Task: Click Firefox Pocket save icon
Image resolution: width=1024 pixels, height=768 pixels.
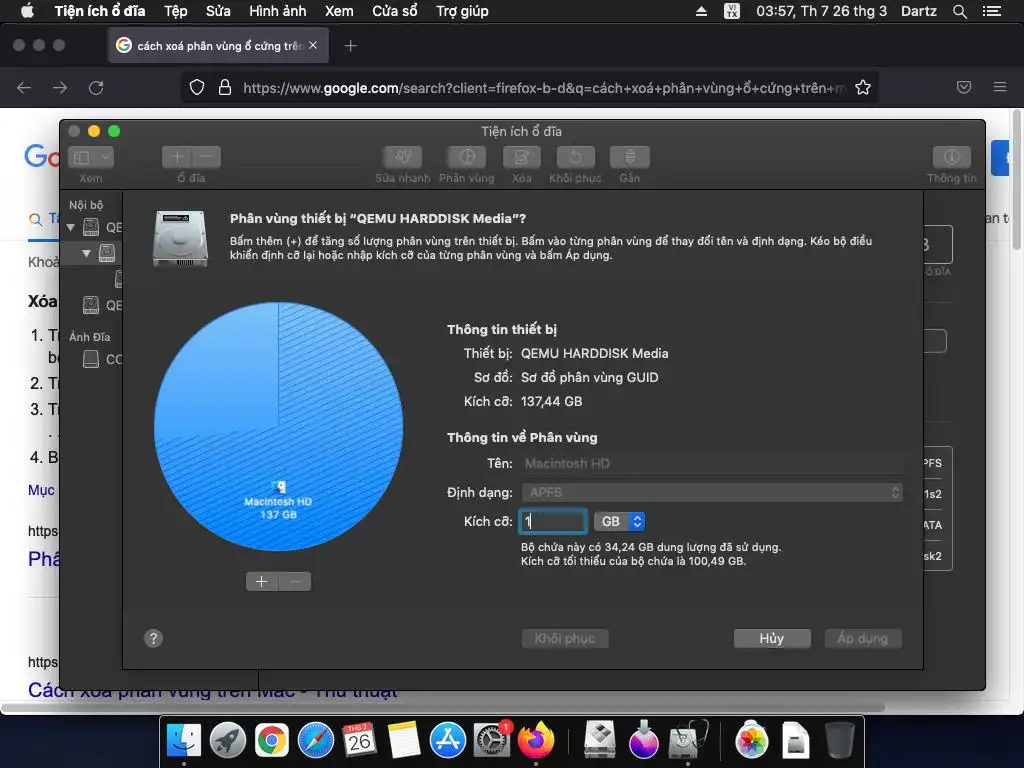Action: point(964,88)
